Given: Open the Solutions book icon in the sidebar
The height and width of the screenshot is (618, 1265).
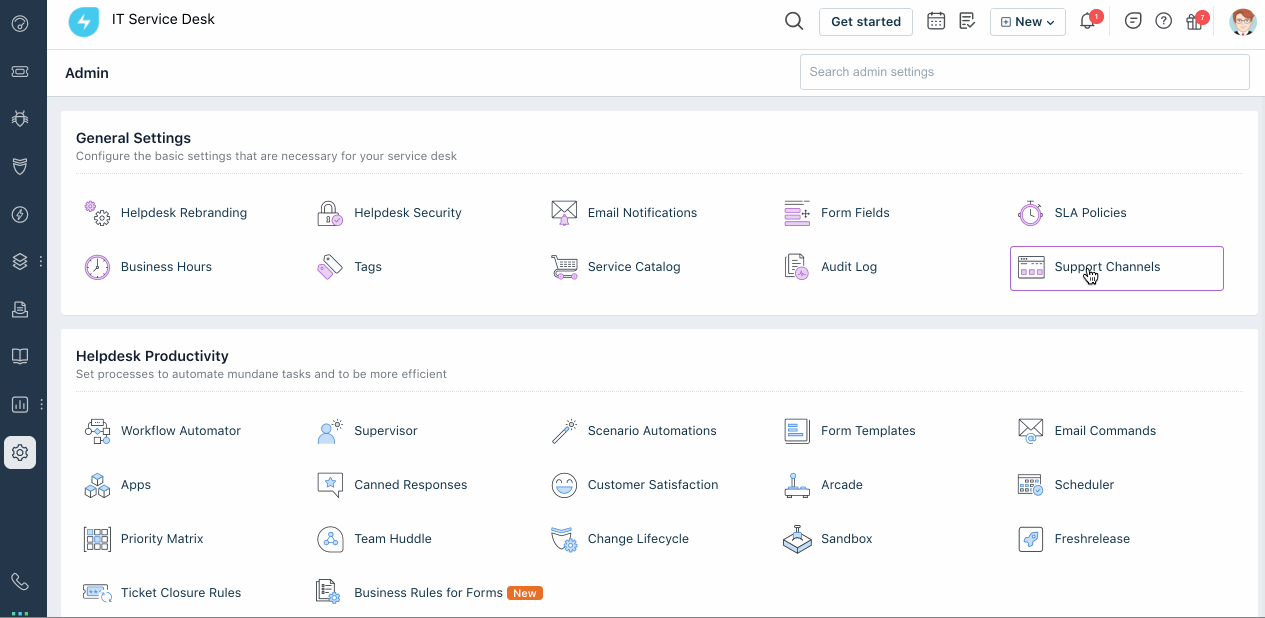Looking at the screenshot, I should pos(20,356).
